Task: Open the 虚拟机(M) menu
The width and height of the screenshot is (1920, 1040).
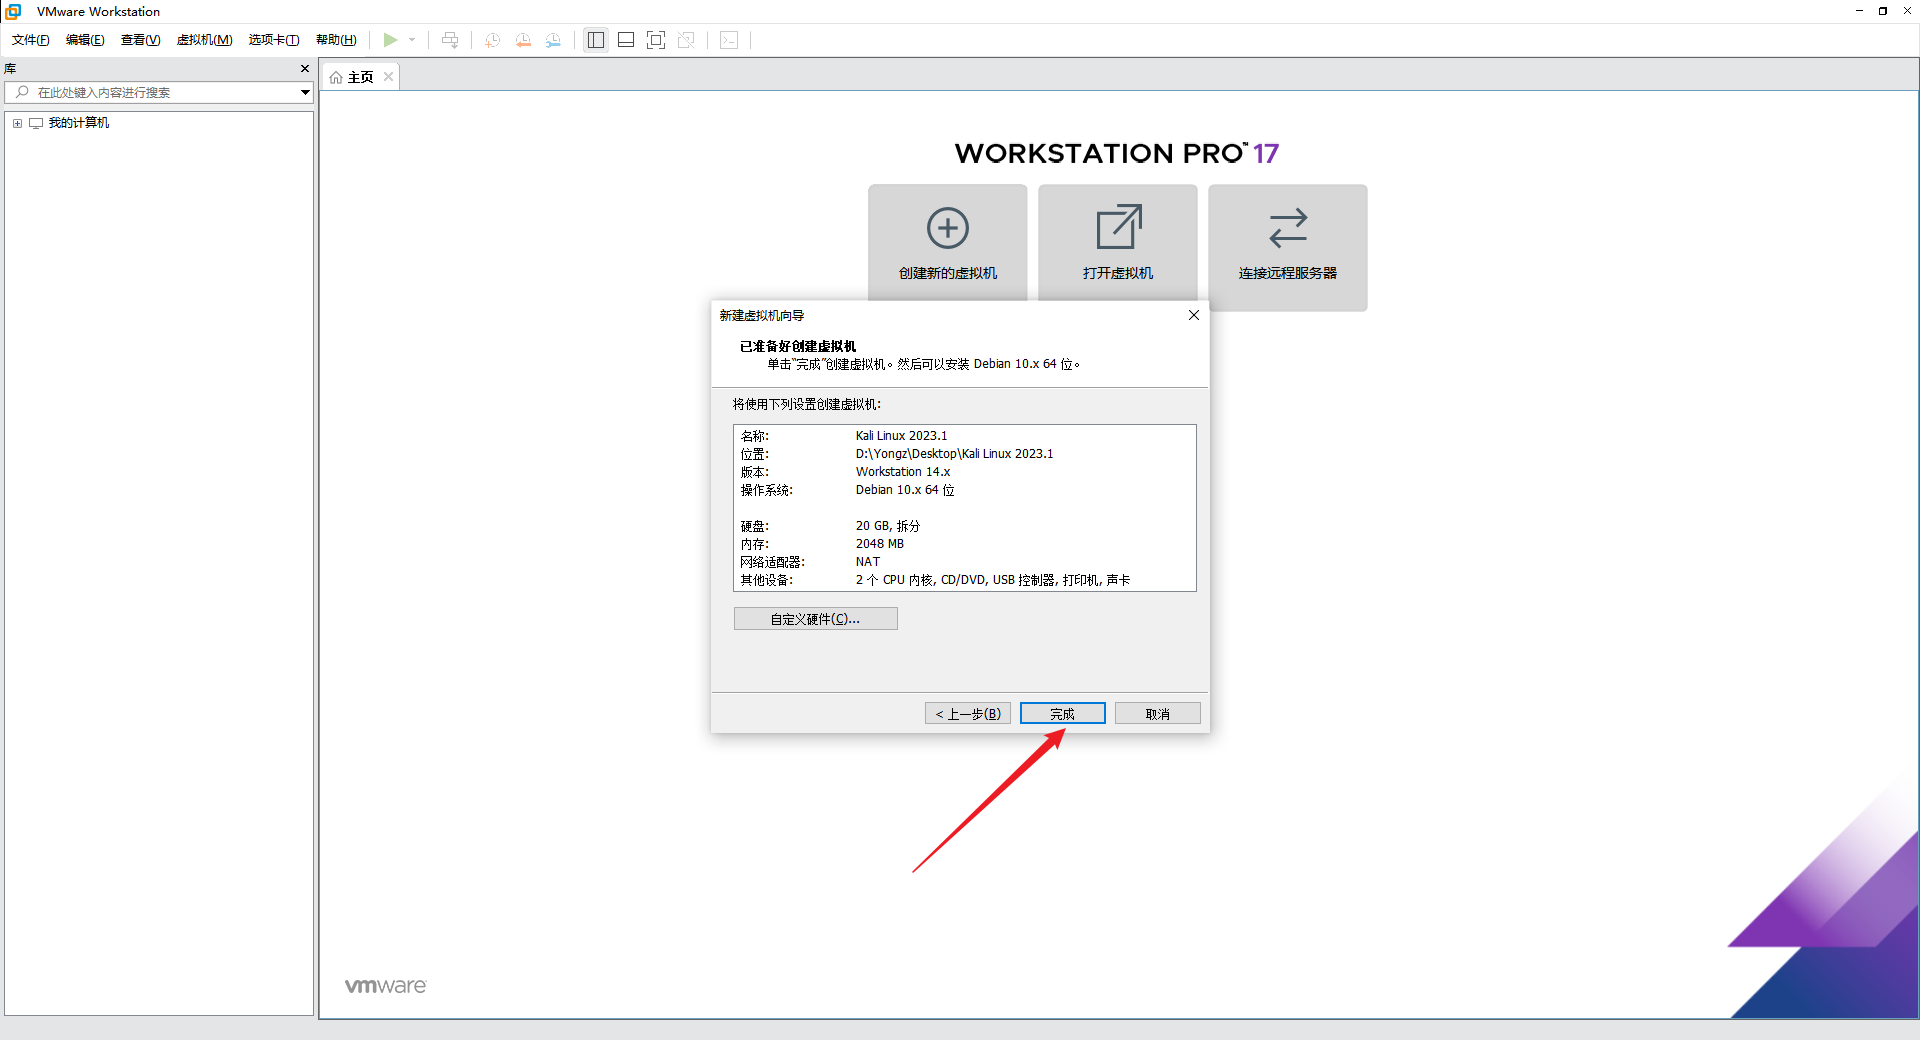Action: pyautogui.click(x=204, y=40)
